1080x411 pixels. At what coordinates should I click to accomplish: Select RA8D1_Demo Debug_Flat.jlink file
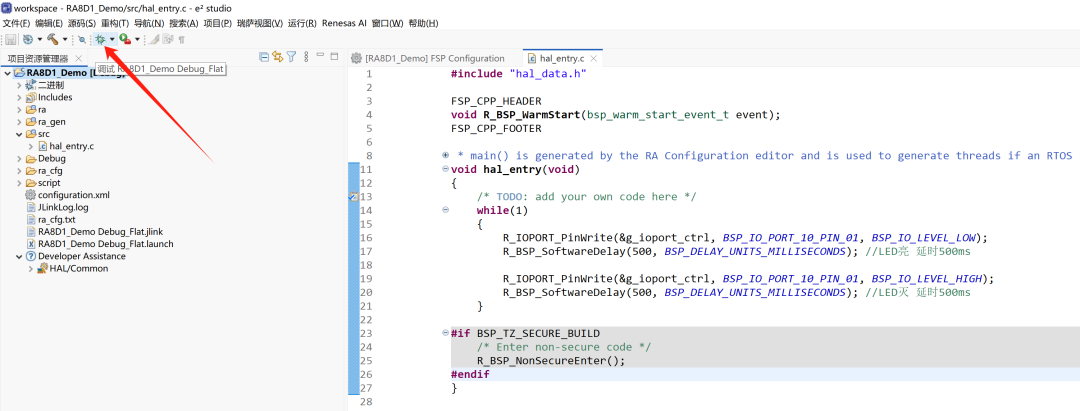pyautogui.click(x=101, y=231)
